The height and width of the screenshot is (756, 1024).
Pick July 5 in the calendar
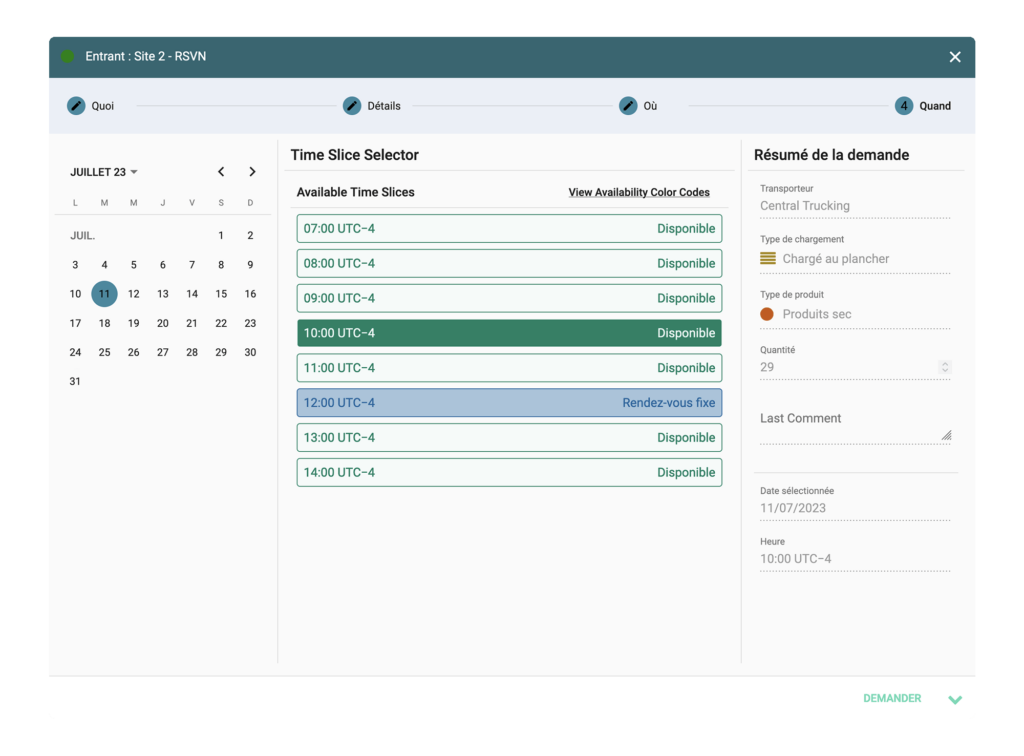click(133, 265)
